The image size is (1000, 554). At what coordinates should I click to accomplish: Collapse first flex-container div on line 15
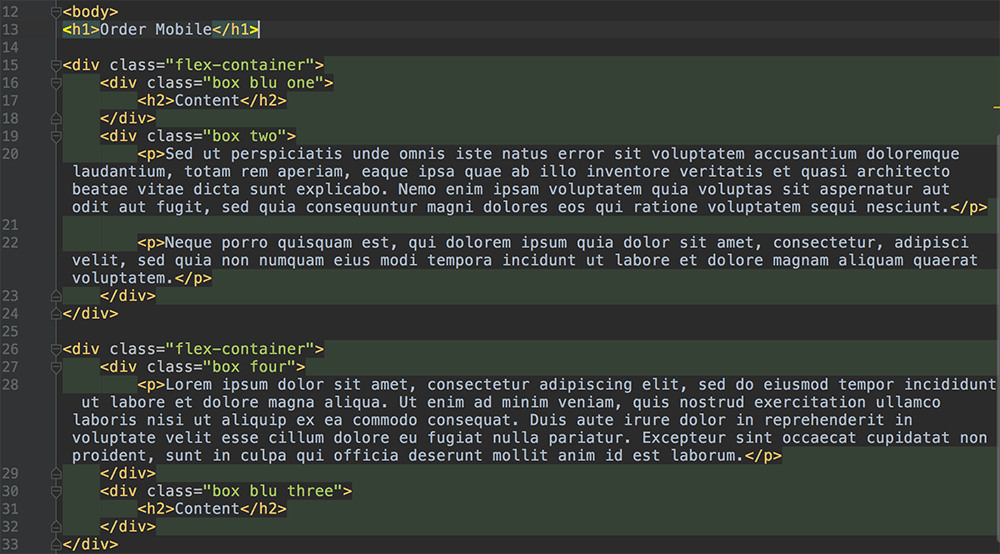(x=56, y=65)
